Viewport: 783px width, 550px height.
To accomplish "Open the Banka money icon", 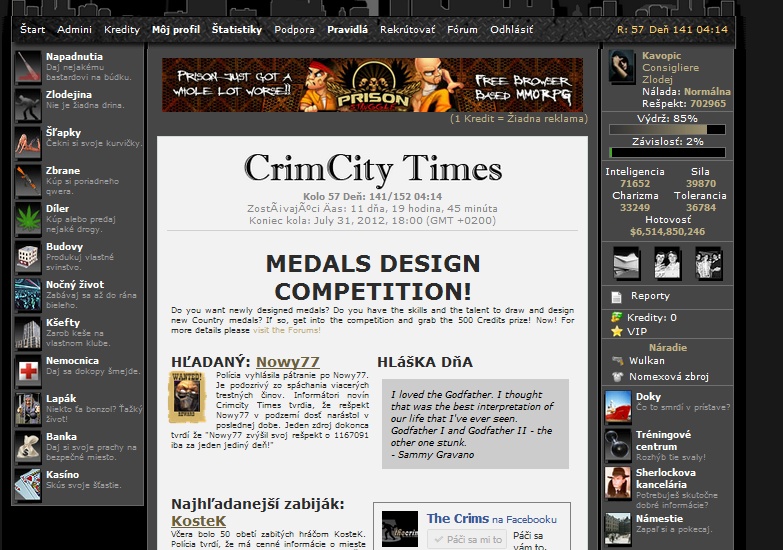I will point(28,447).
